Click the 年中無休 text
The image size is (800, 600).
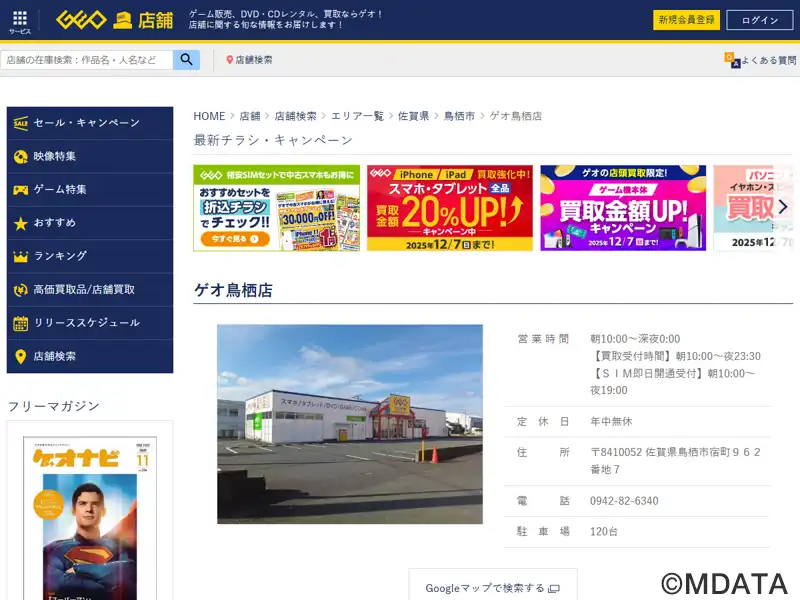pyautogui.click(x=611, y=421)
